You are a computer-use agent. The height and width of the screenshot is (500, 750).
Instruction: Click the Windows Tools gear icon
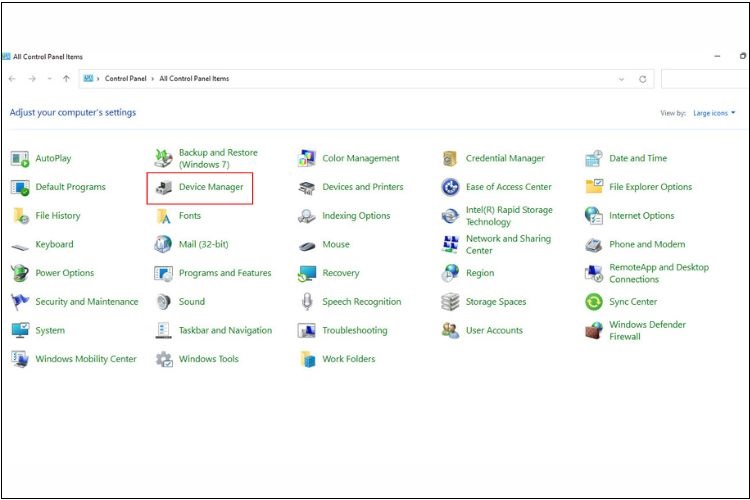coord(164,359)
